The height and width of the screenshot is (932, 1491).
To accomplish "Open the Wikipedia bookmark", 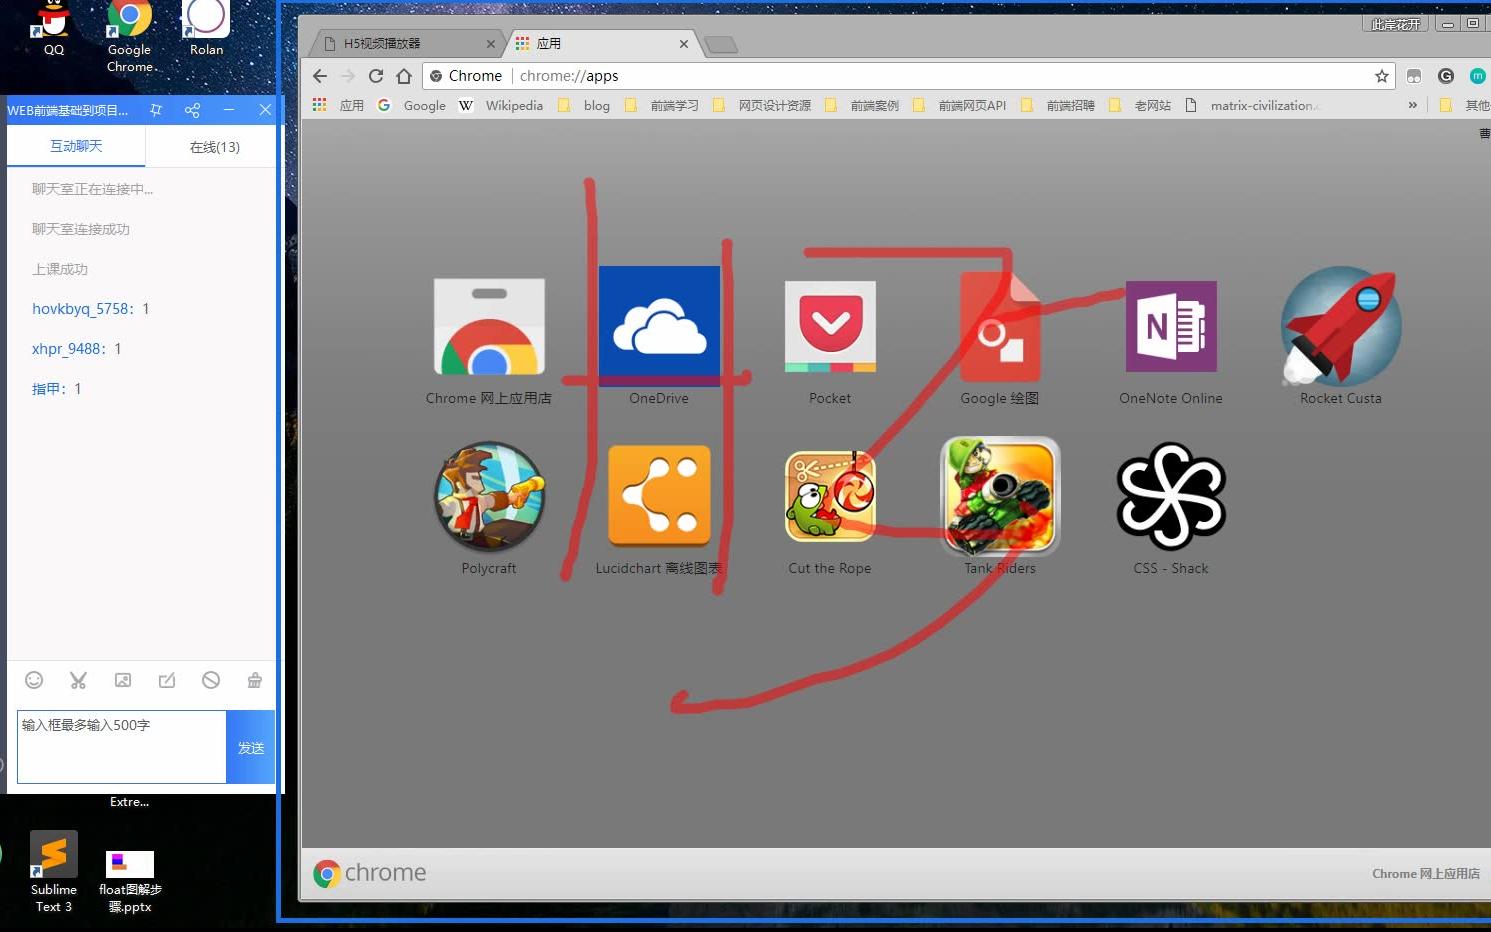I will [x=501, y=105].
